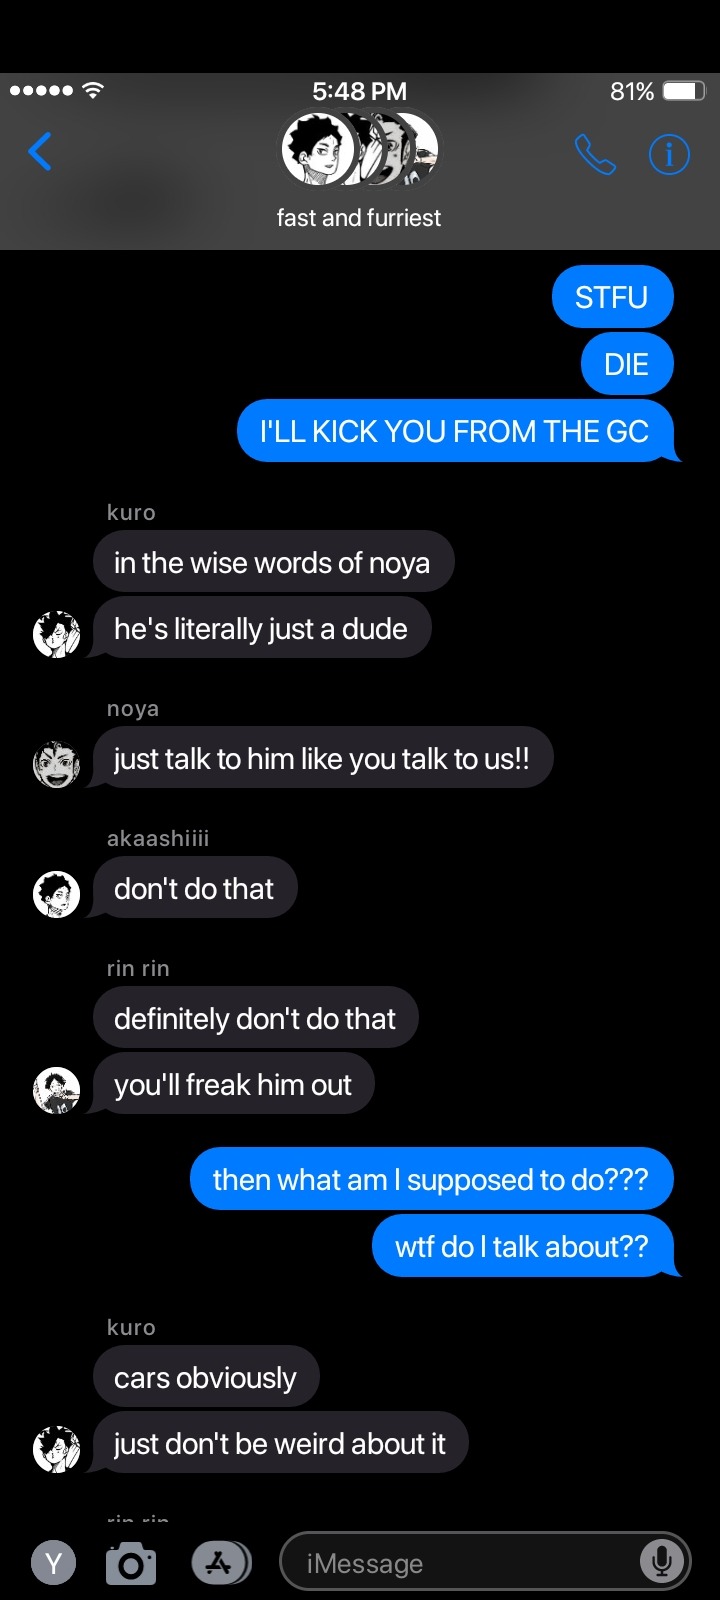Image resolution: width=720 pixels, height=1600 pixels.
Task: Tap noya's avatar next to his message
Action: (56, 765)
